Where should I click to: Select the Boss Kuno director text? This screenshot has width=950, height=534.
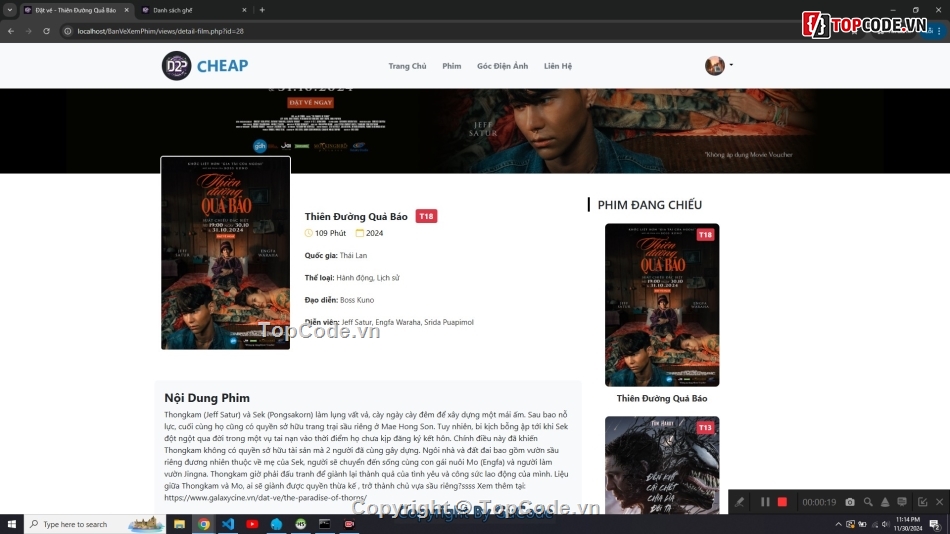pos(357,300)
